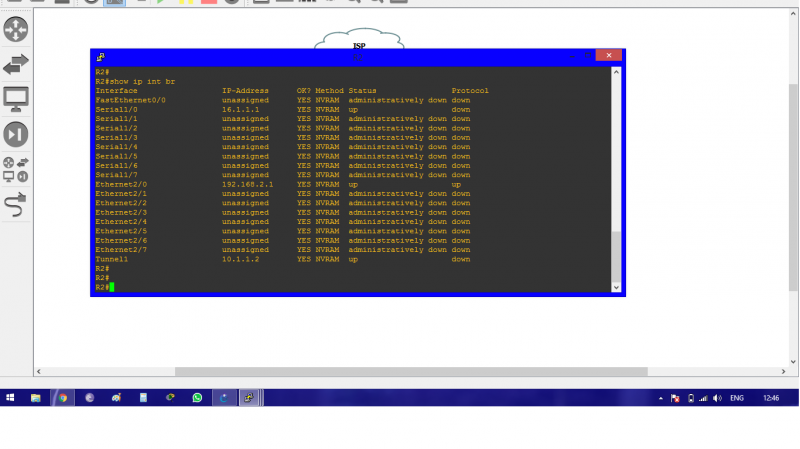Click PuTTY scrollbar down arrow
Viewport: 800px width, 449px height.
(616, 287)
